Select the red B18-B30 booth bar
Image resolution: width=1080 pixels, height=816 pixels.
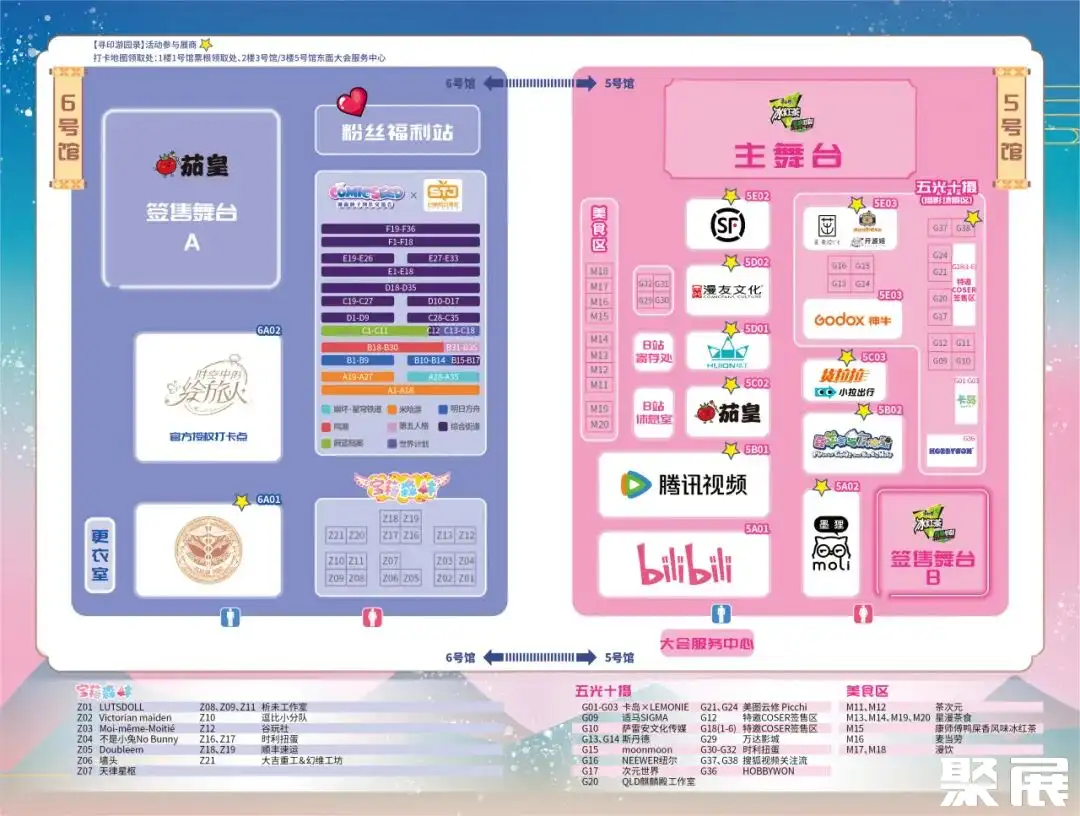coord(382,348)
